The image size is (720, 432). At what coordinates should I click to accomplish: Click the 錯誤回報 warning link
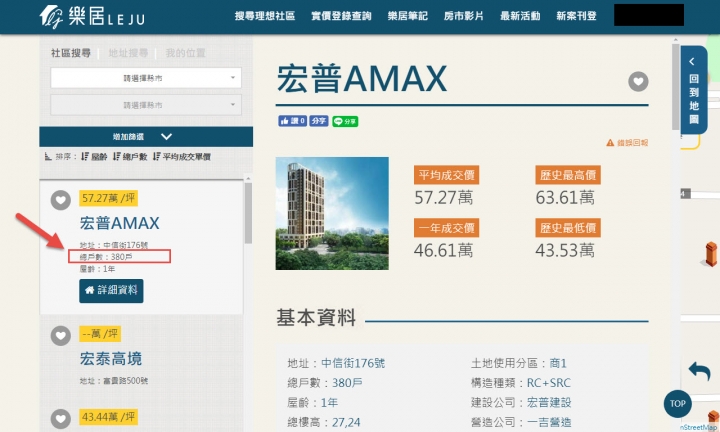click(x=627, y=143)
